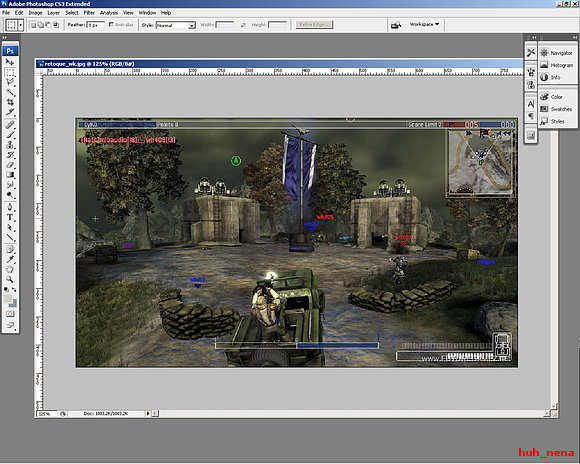Click the Photoshop Ps logo in toolbox
The image size is (580, 464).
click(x=10, y=51)
